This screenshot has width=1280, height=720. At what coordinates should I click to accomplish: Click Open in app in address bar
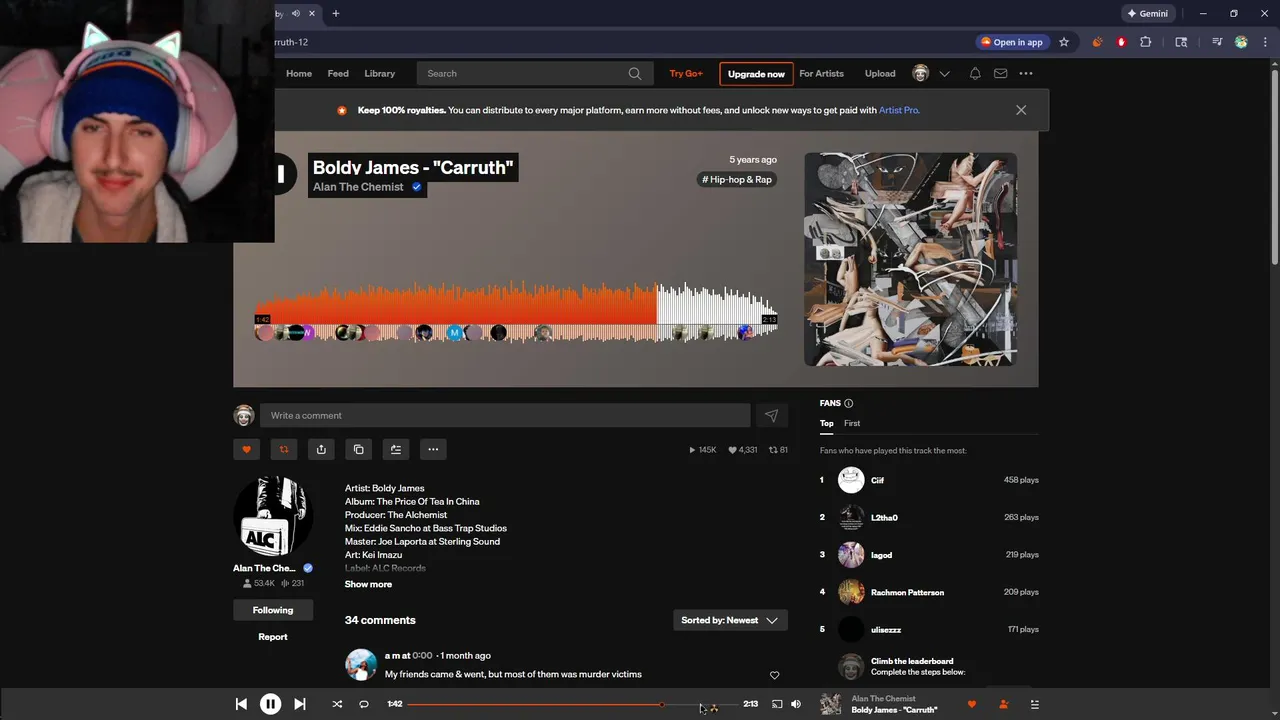(1012, 42)
